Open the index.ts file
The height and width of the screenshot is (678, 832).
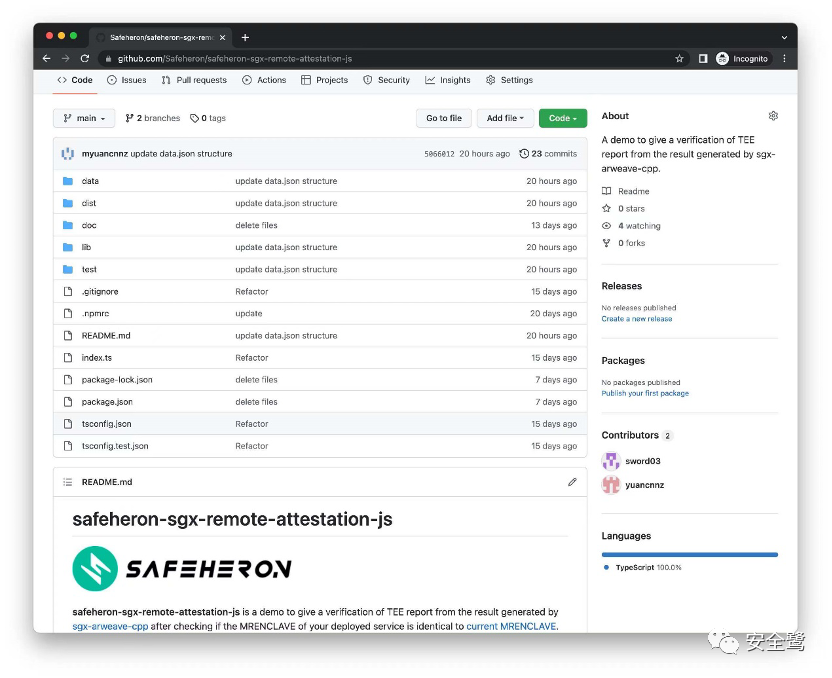97,358
